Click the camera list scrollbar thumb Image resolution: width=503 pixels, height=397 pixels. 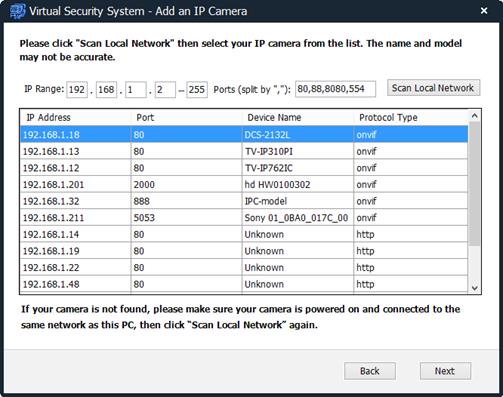click(475, 184)
